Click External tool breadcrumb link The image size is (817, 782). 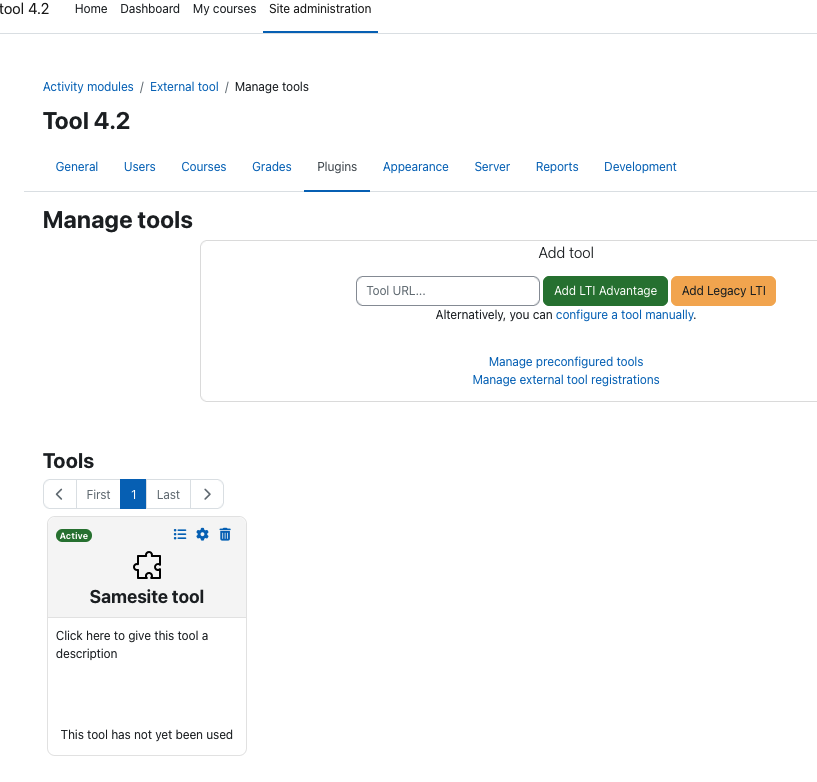(x=184, y=86)
